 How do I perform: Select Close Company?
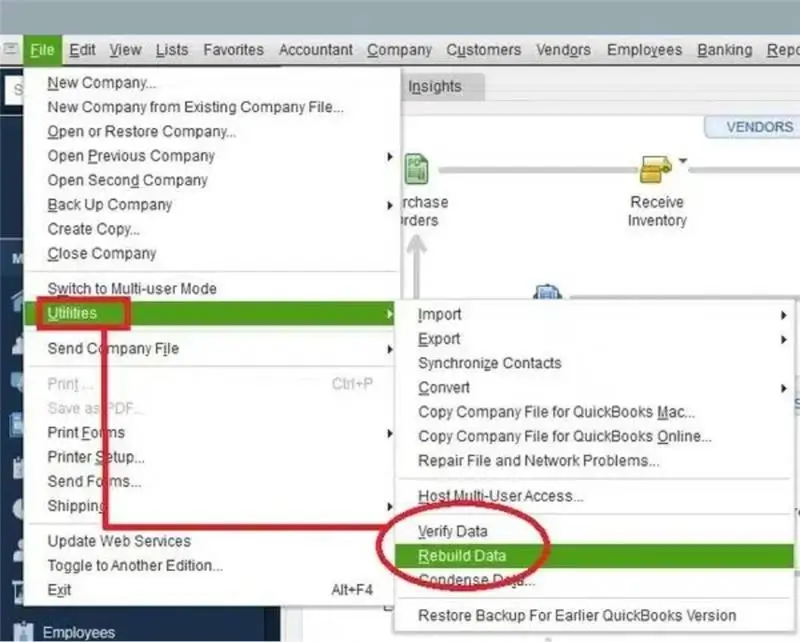pyautogui.click(x=212, y=254)
